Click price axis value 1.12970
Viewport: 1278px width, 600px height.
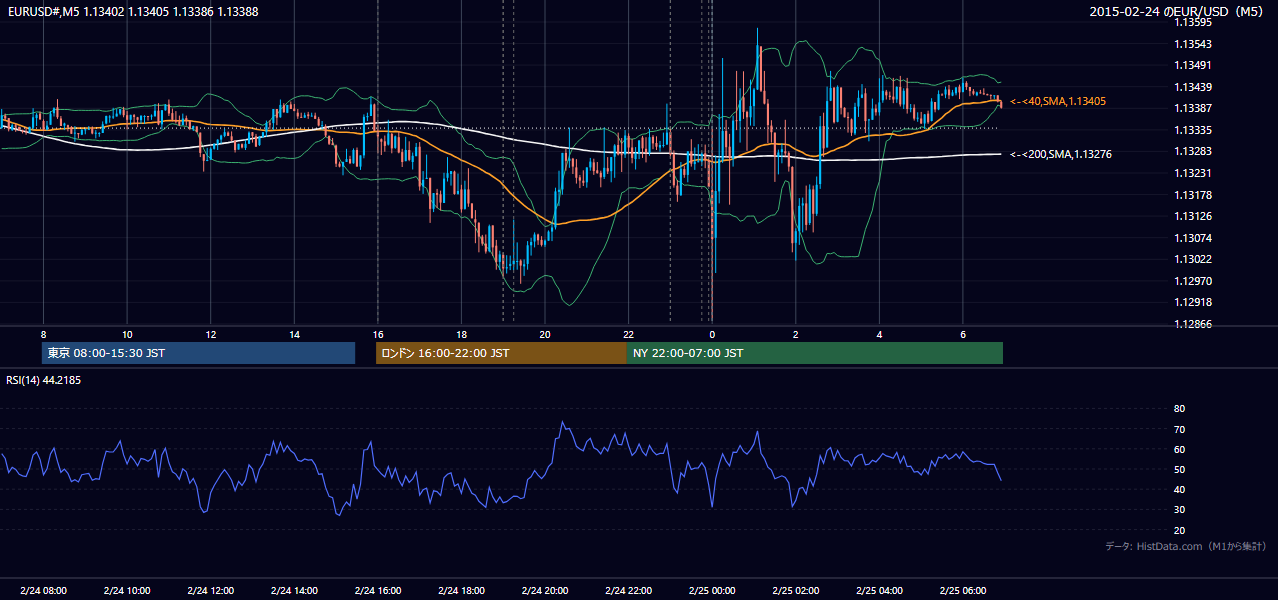point(1194,281)
